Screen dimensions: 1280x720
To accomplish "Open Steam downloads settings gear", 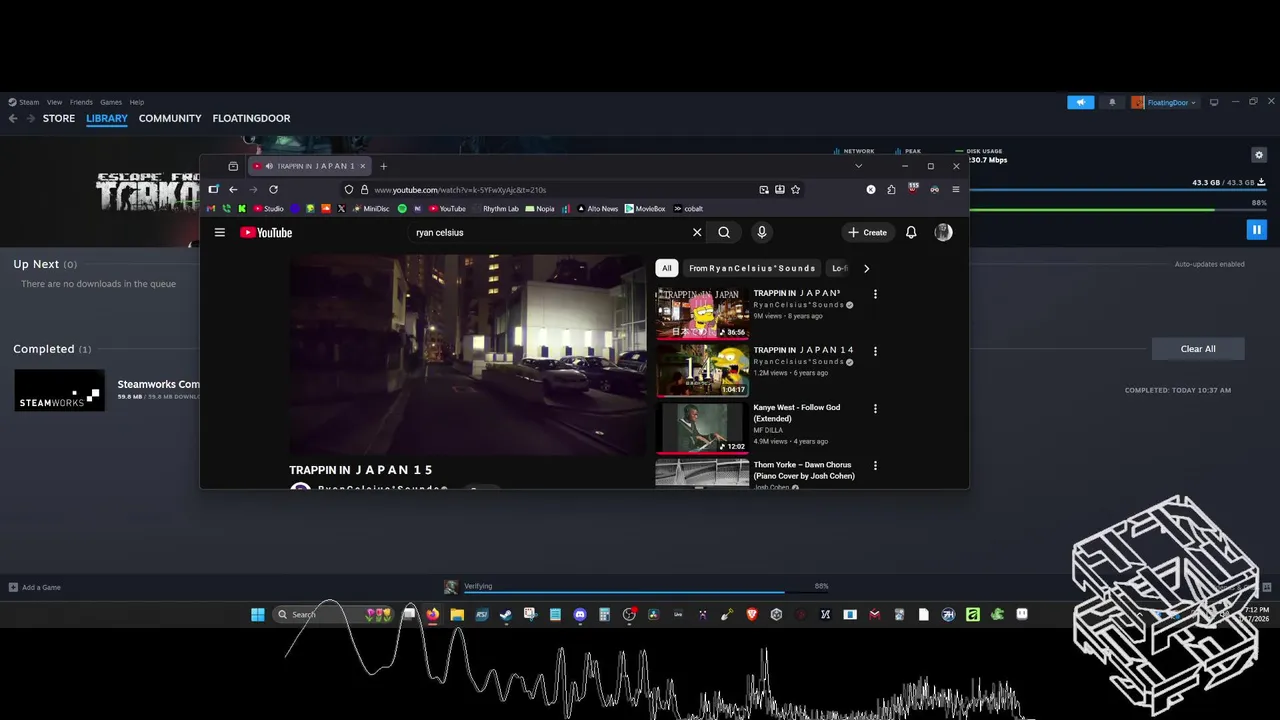I will pyautogui.click(x=1259, y=155).
